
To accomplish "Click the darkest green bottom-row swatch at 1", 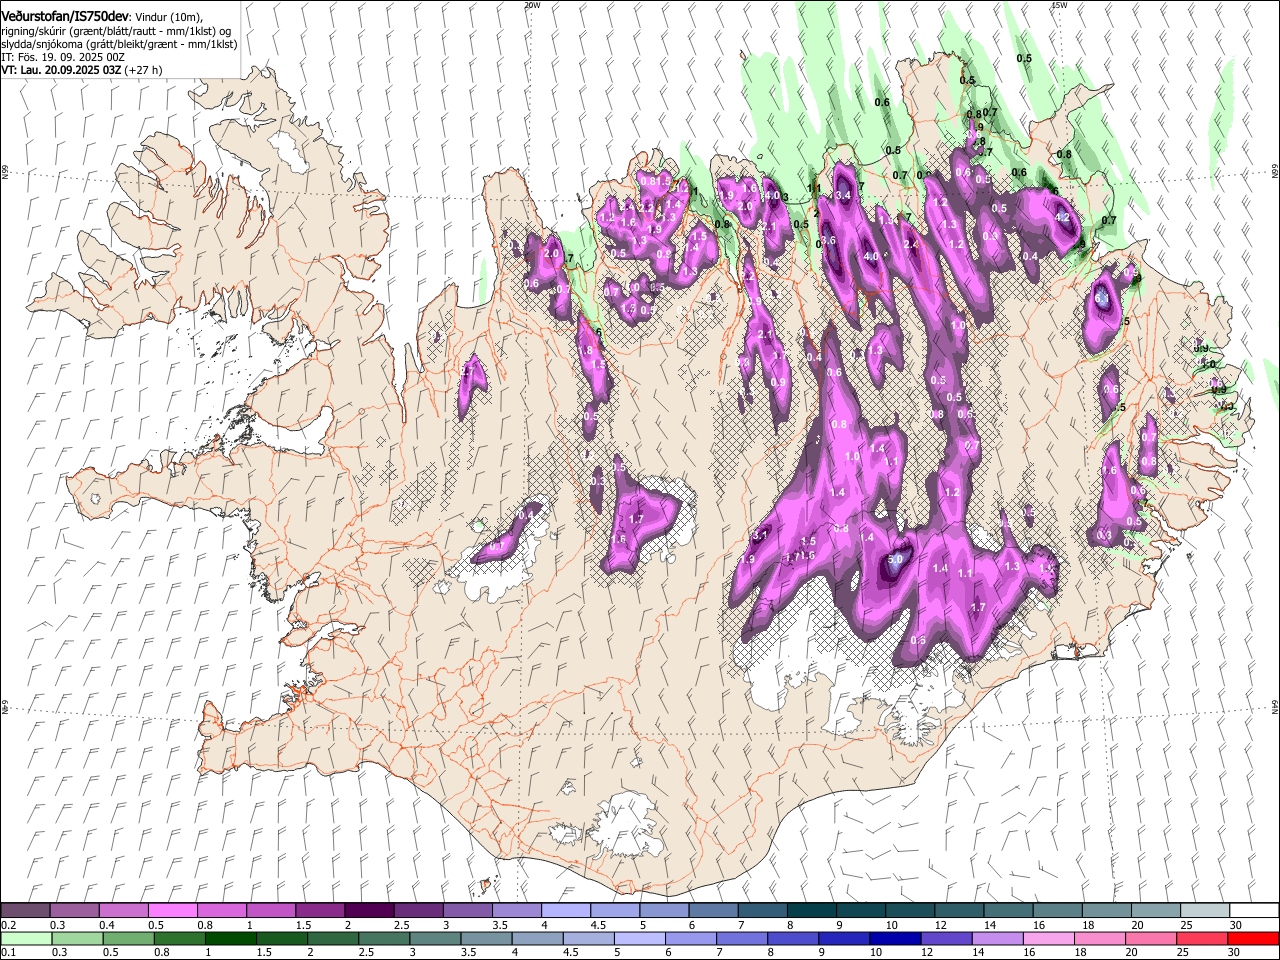I will coord(230,938).
